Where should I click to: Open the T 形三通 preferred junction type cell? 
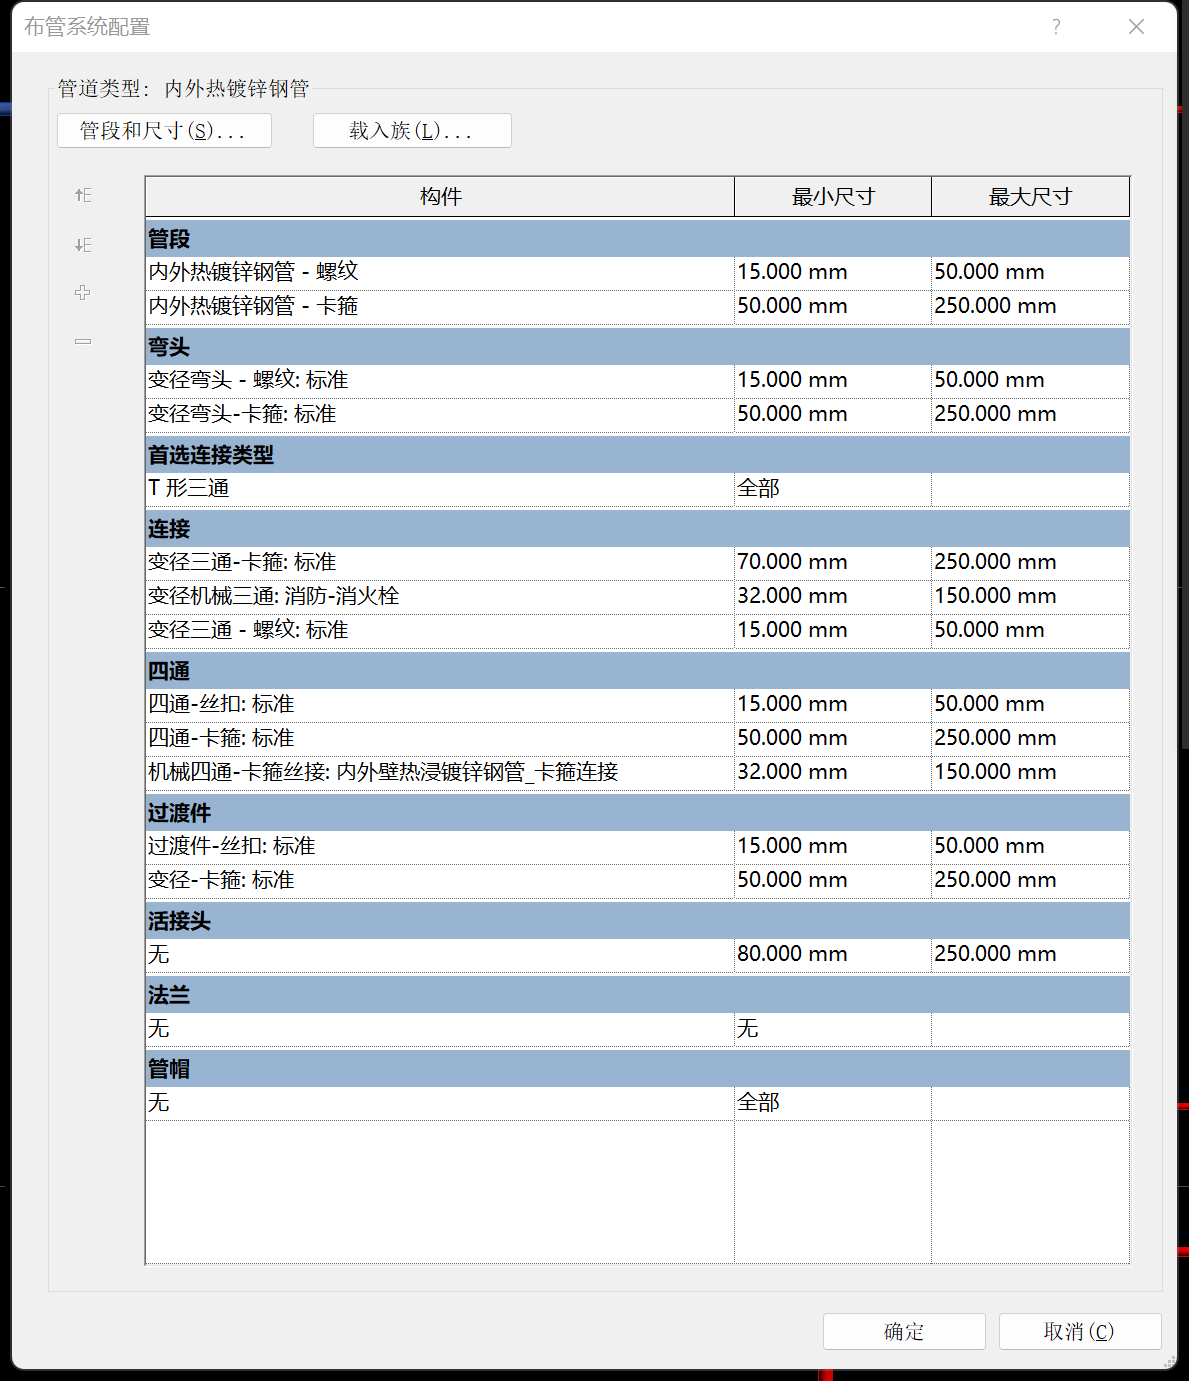click(439, 489)
